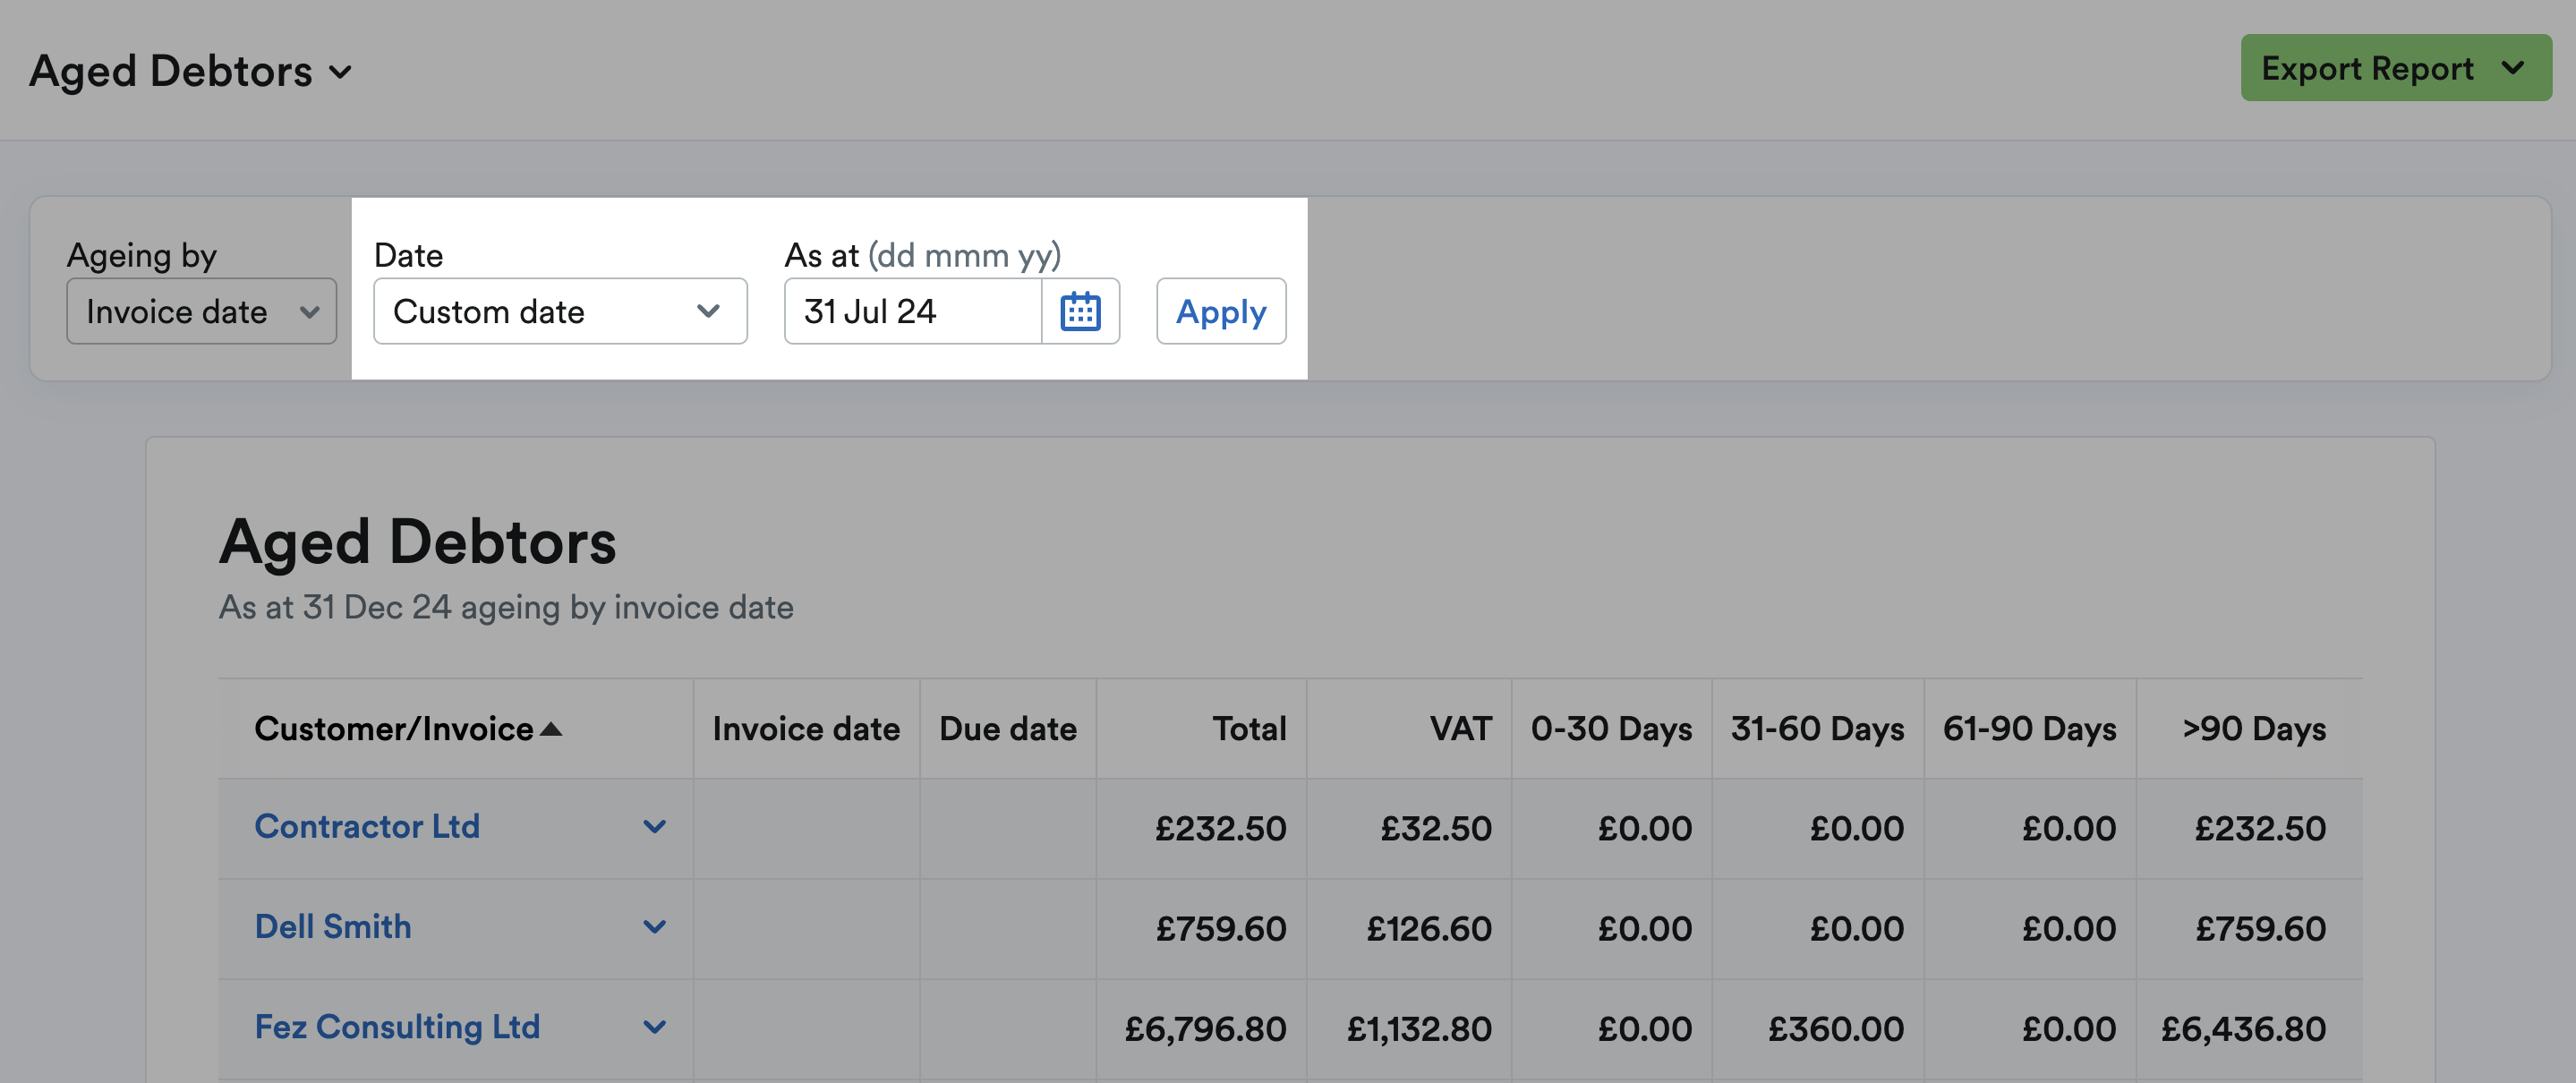The height and width of the screenshot is (1083, 2576).
Task: Expand the Contractor Ltd row
Action: pos(656,827)
